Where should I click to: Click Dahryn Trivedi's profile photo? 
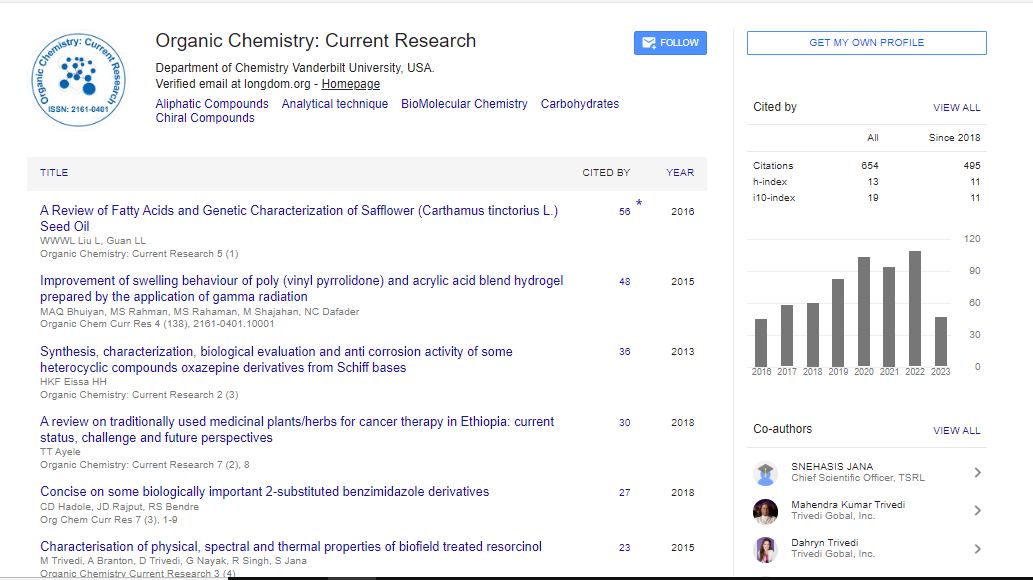765,549
